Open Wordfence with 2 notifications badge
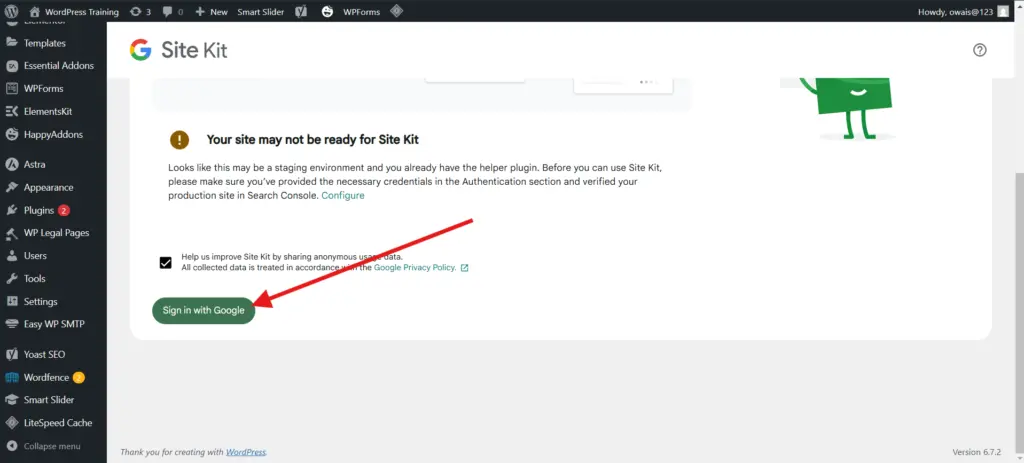This screenshot has height=463, width=1024. 54,377
